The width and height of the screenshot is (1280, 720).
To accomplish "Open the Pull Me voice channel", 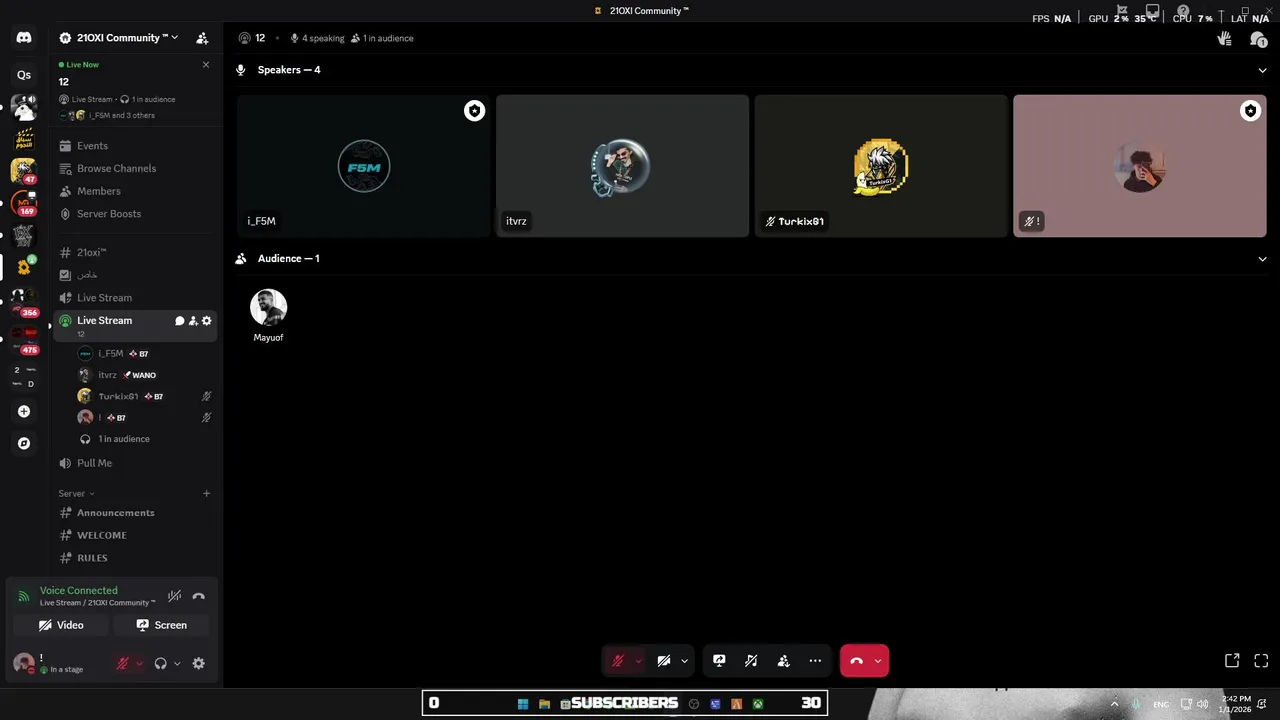I will (134, 463).
